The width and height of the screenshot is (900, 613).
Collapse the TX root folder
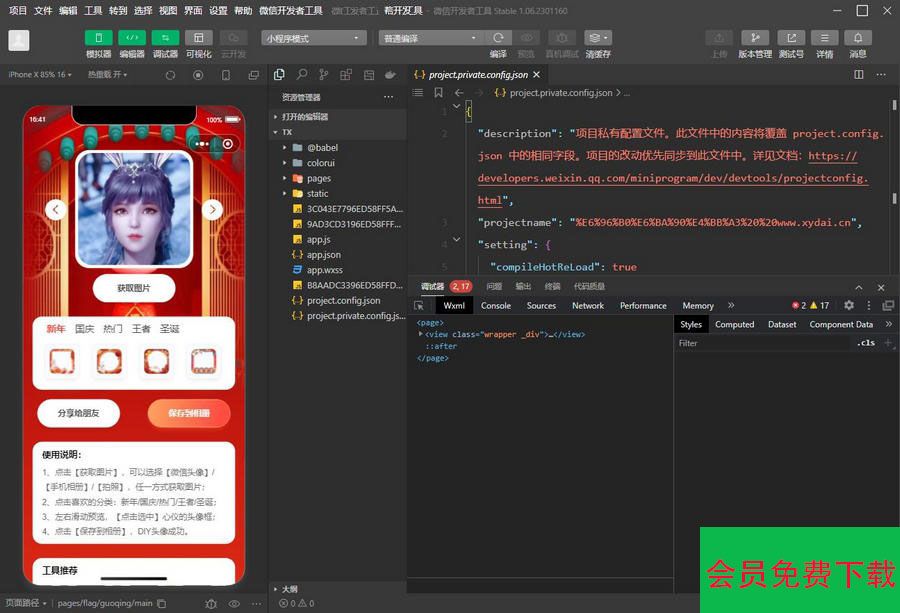point(339,132)
